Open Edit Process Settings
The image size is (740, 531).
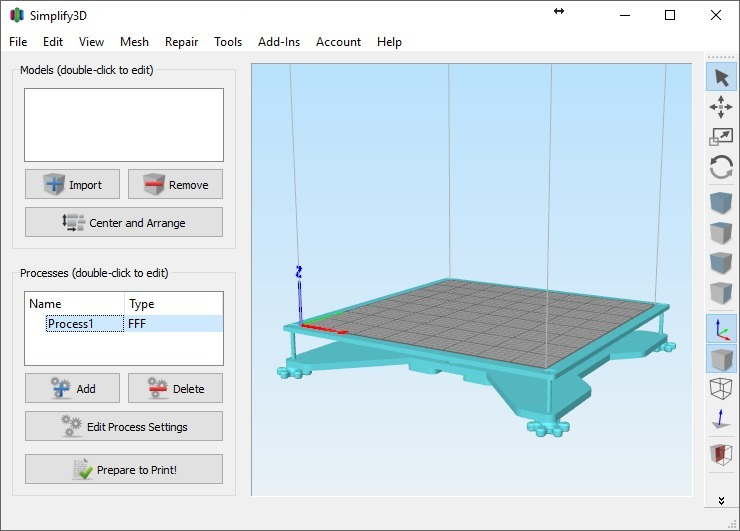coord(124,426)
